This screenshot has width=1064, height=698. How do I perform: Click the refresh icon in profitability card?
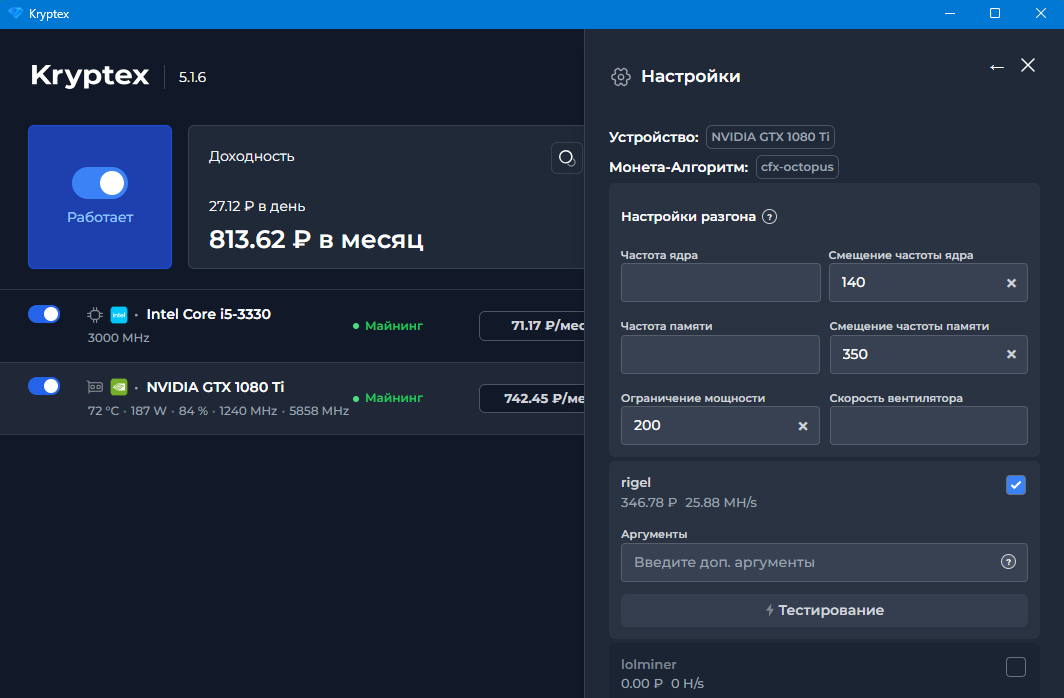point(567,158)
